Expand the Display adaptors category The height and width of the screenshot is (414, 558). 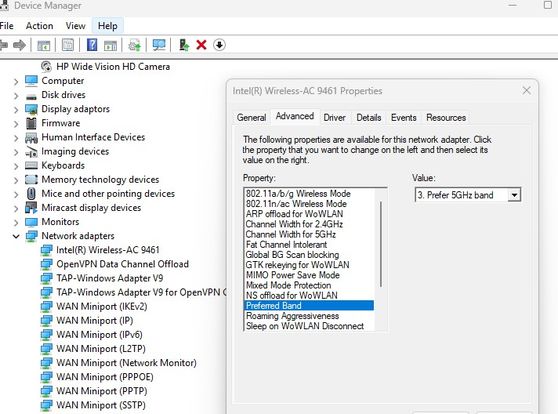coord(16,109)
